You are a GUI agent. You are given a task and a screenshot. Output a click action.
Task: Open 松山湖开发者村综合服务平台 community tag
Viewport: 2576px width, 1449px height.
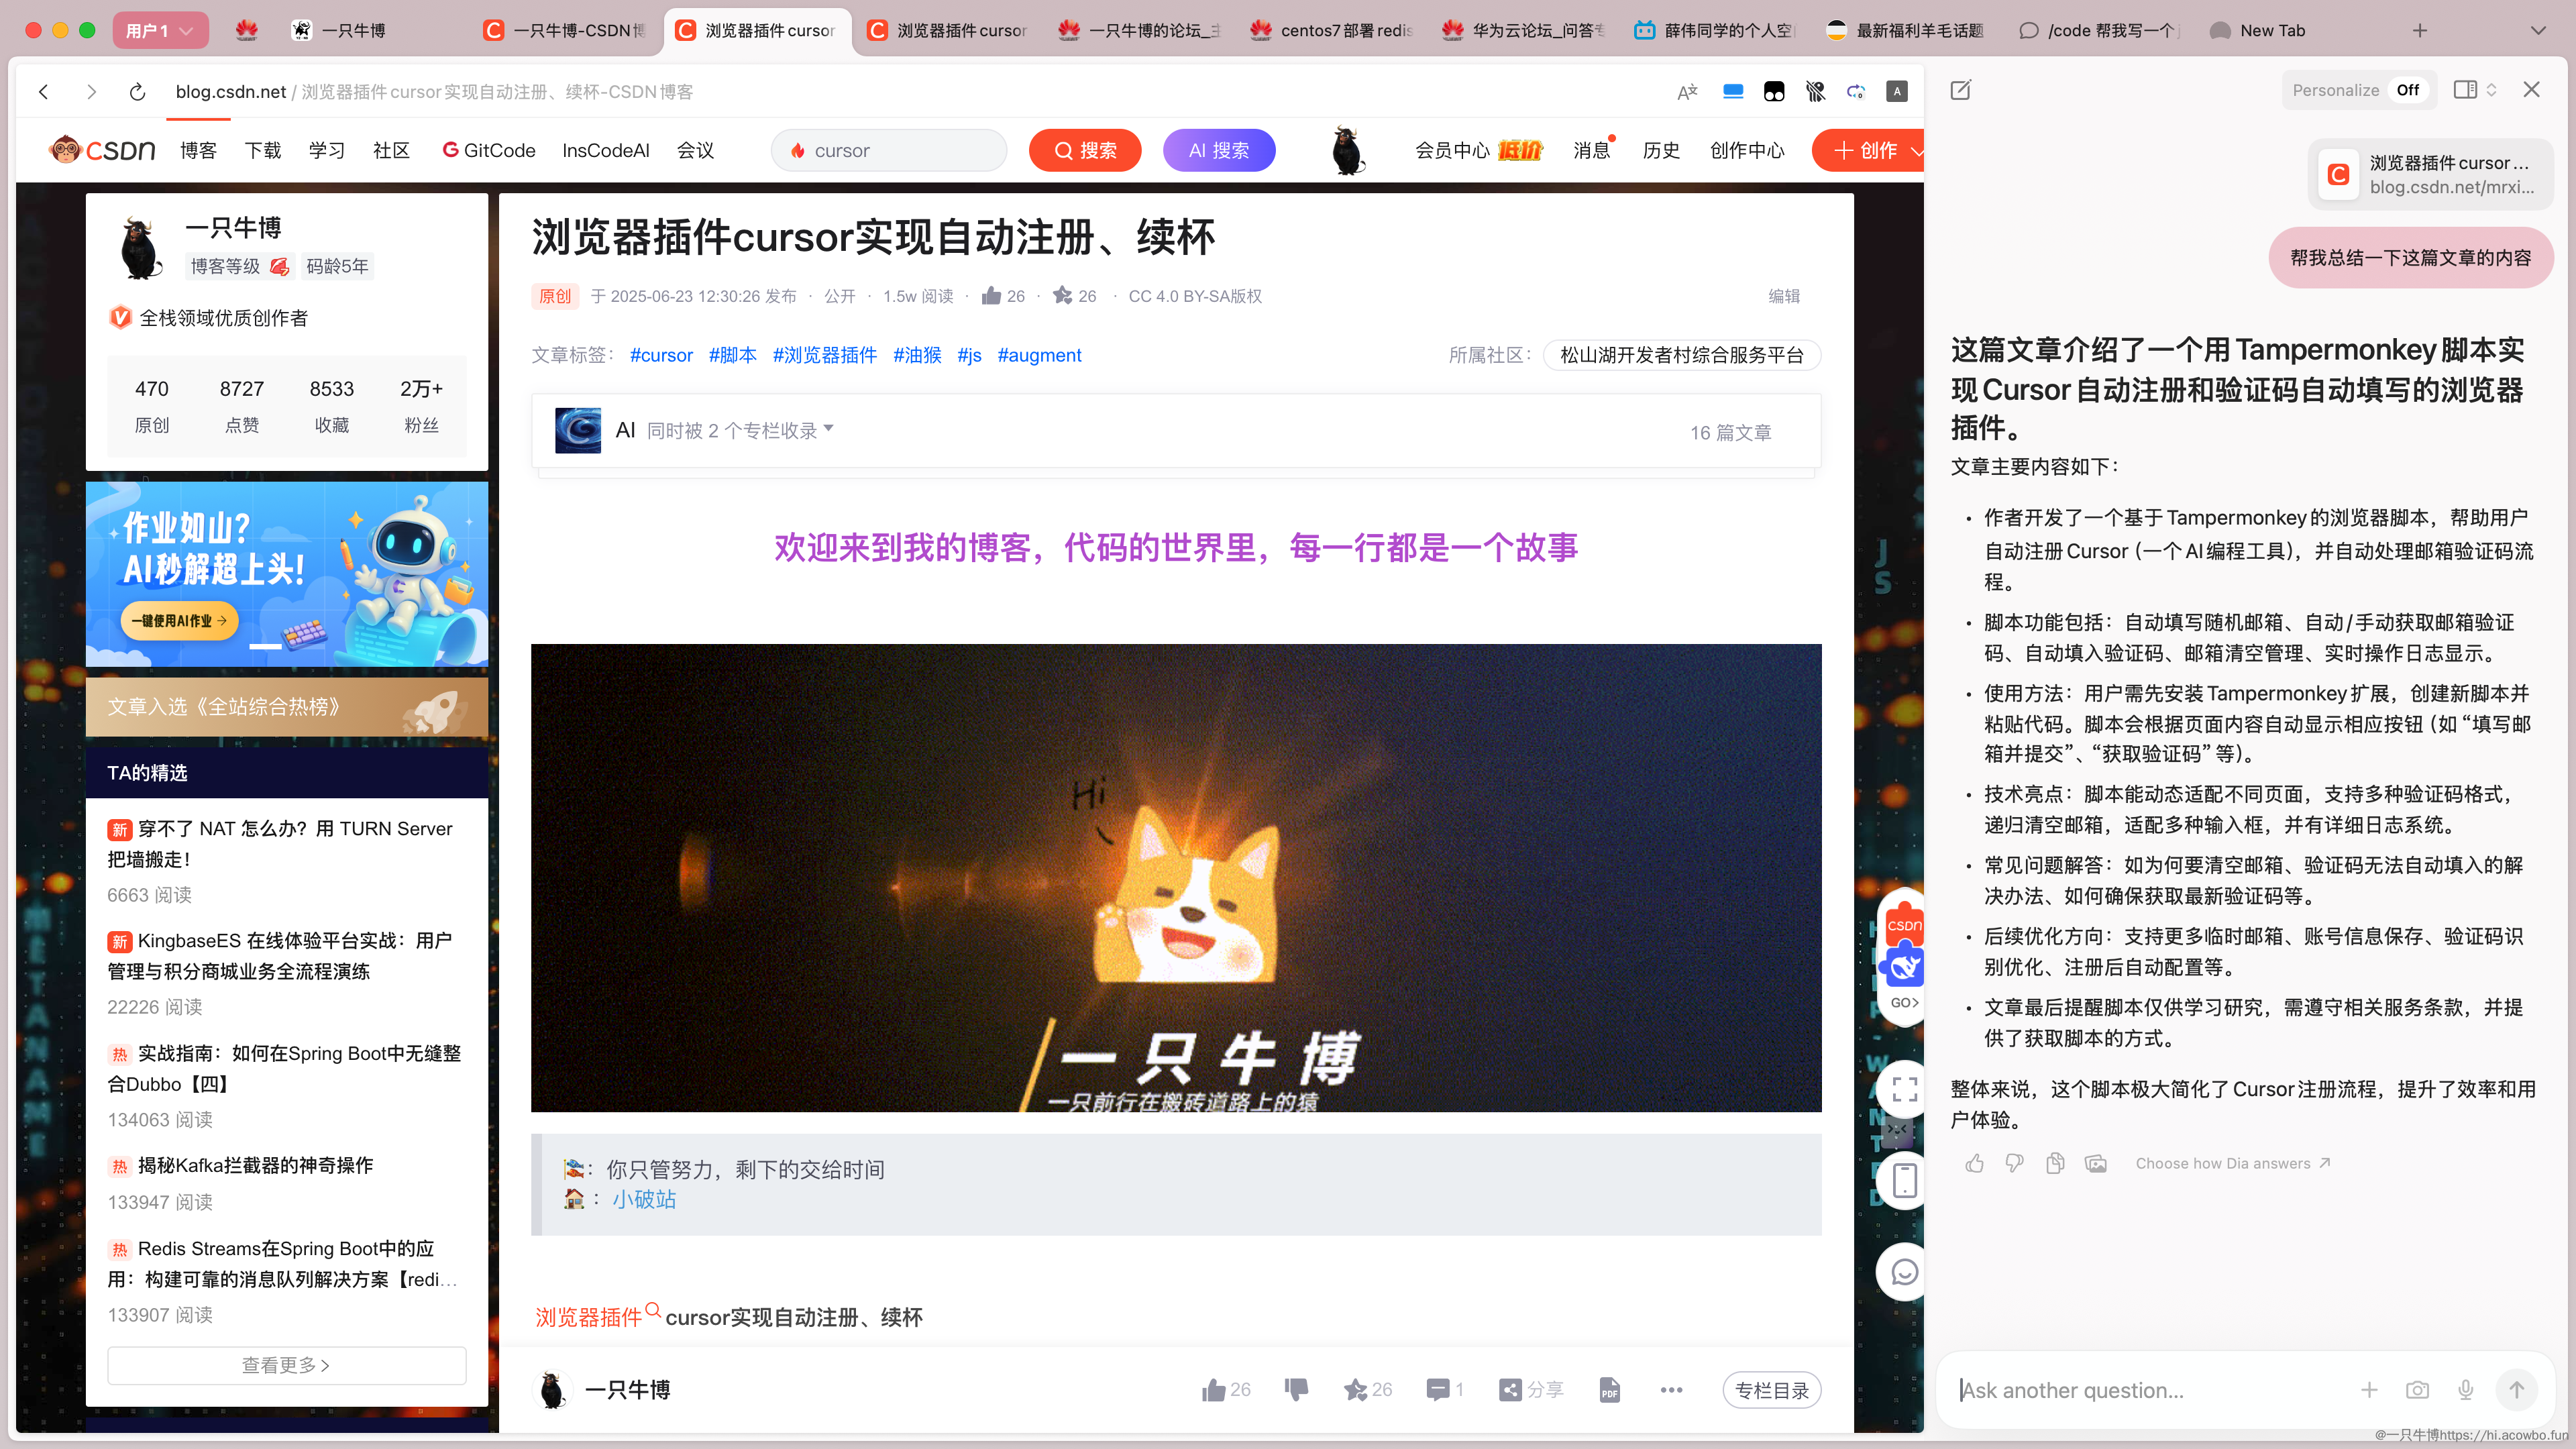[1682, 355]
